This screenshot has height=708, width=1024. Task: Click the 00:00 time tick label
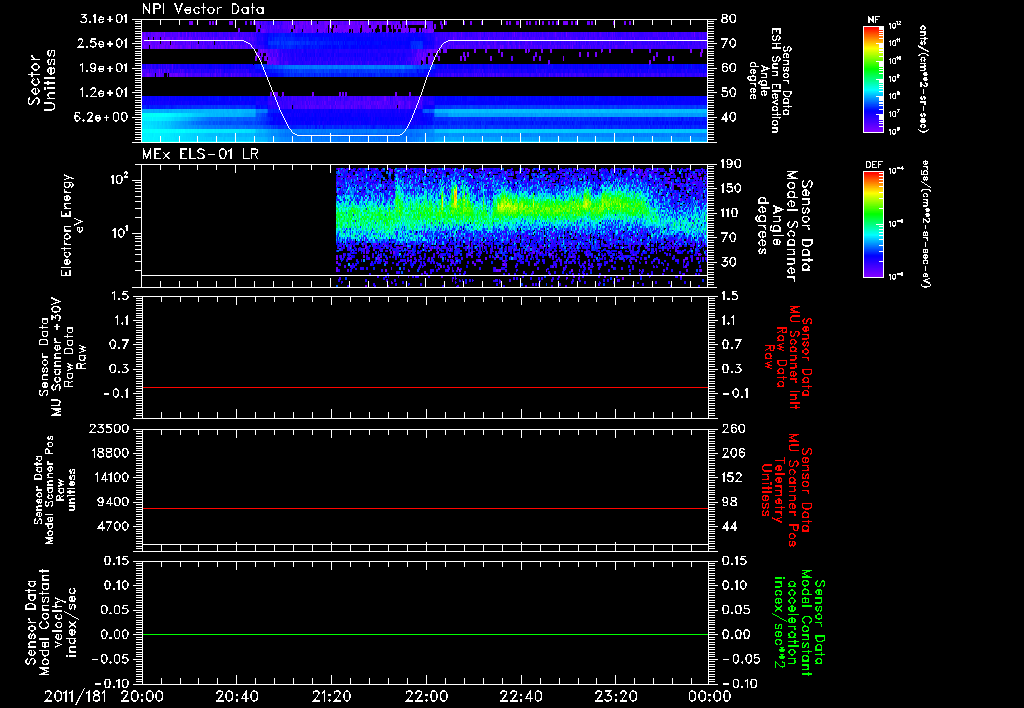point(709,698)
